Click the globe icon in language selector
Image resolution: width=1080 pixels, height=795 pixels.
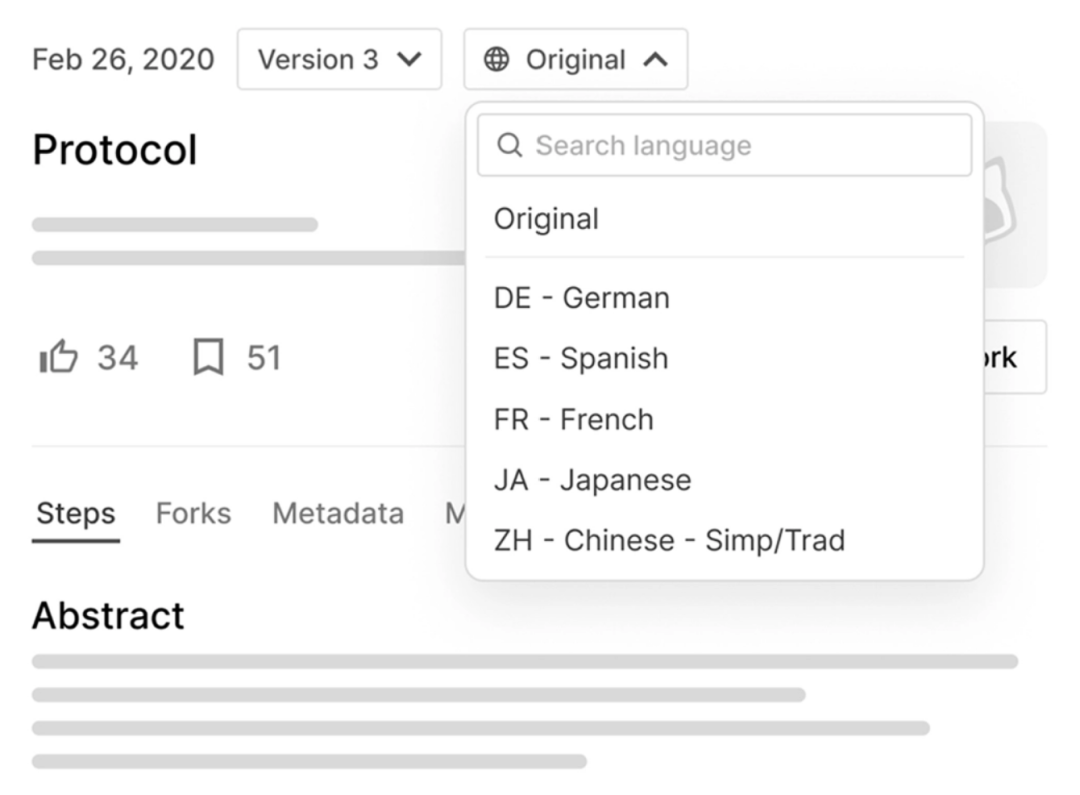point(496,59)
